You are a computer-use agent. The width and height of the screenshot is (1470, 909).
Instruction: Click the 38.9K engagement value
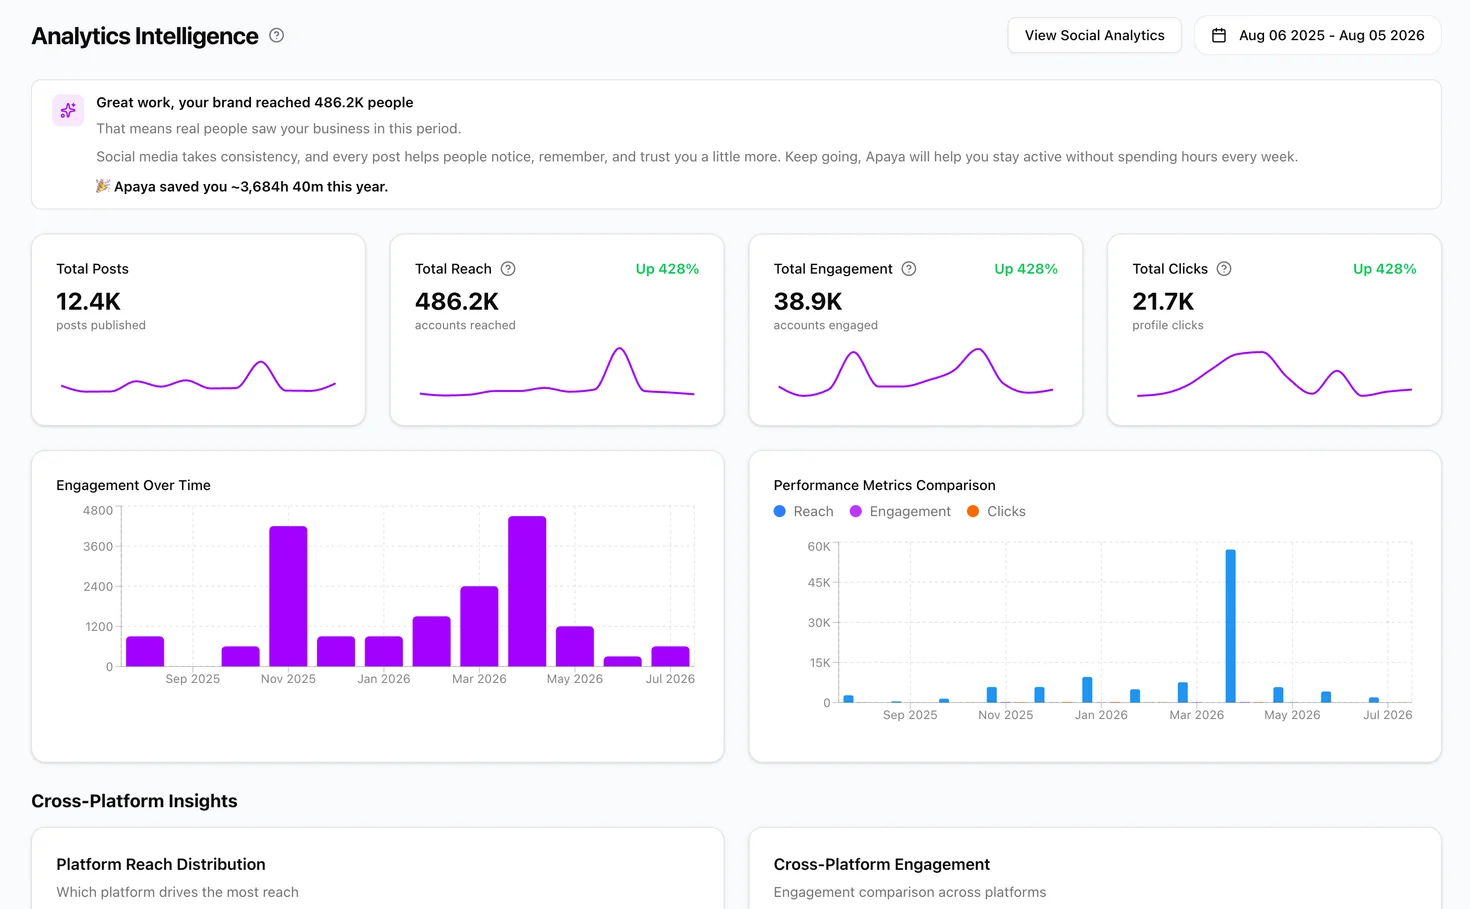(808, 301)
